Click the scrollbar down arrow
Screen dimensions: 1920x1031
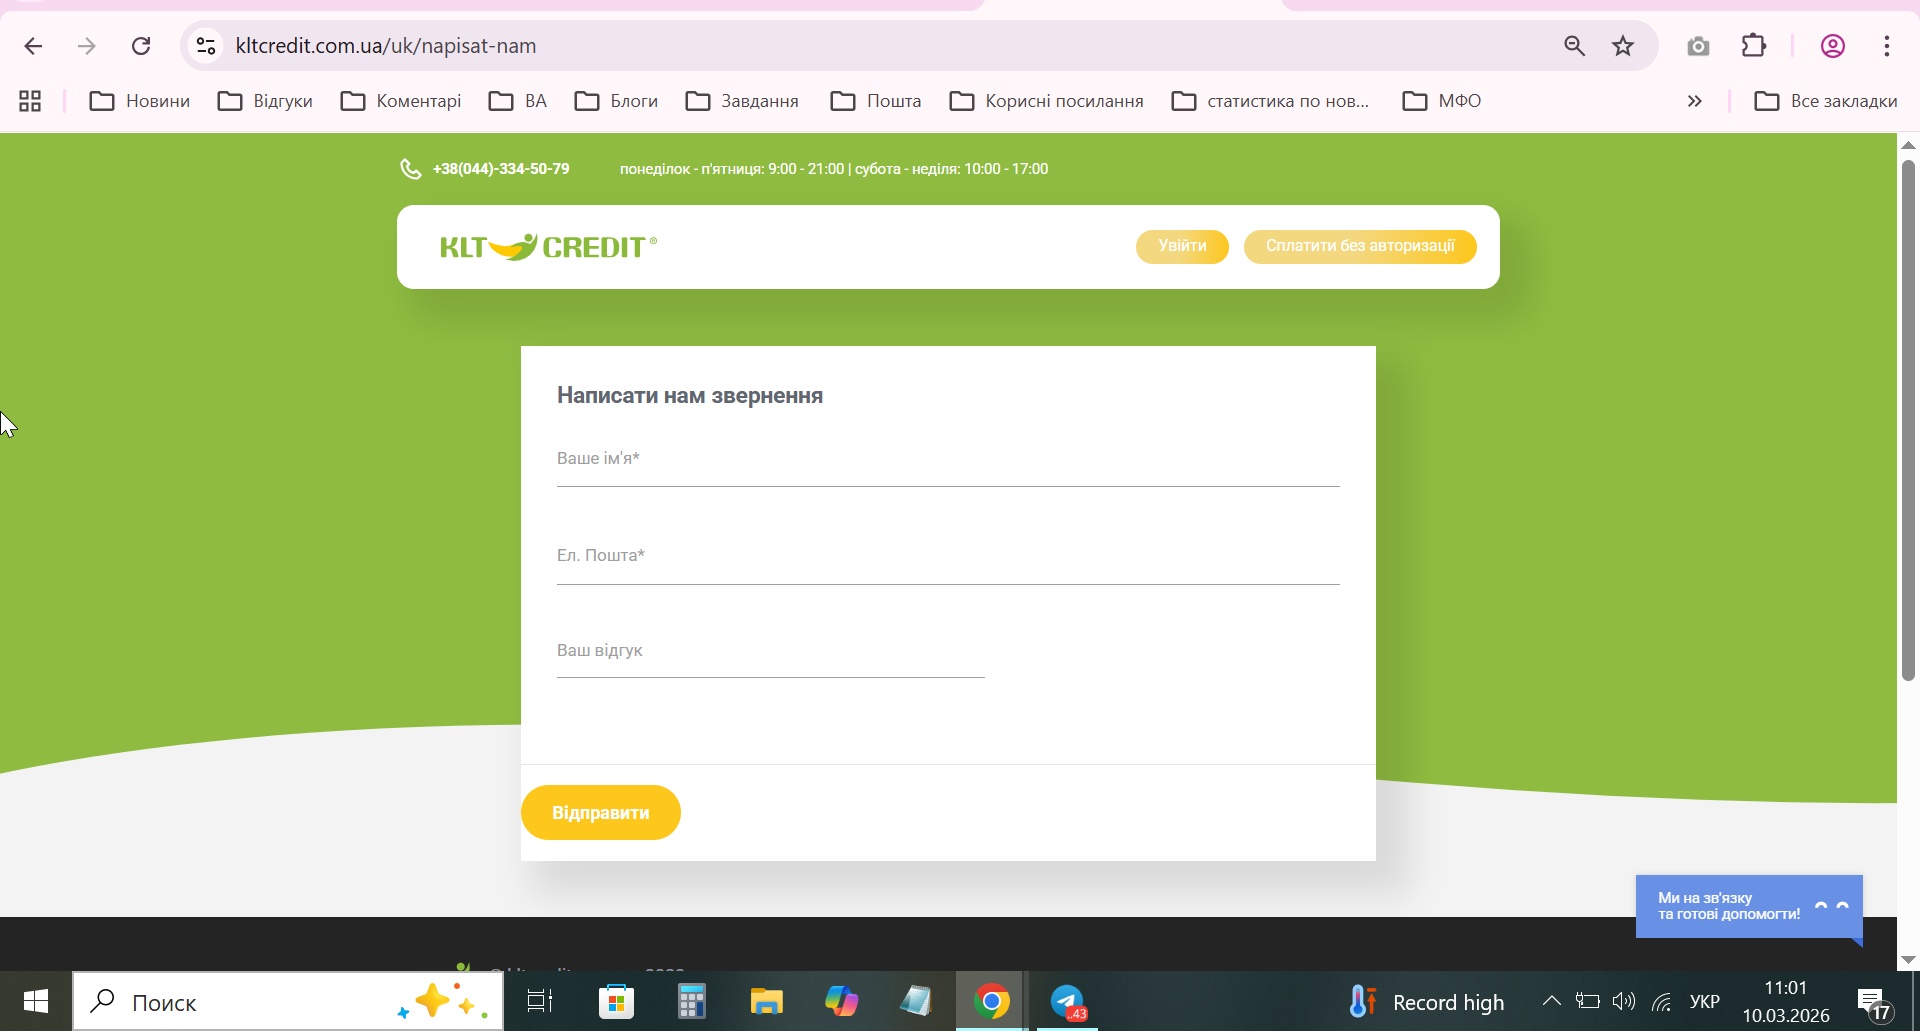pos(1908,960)
